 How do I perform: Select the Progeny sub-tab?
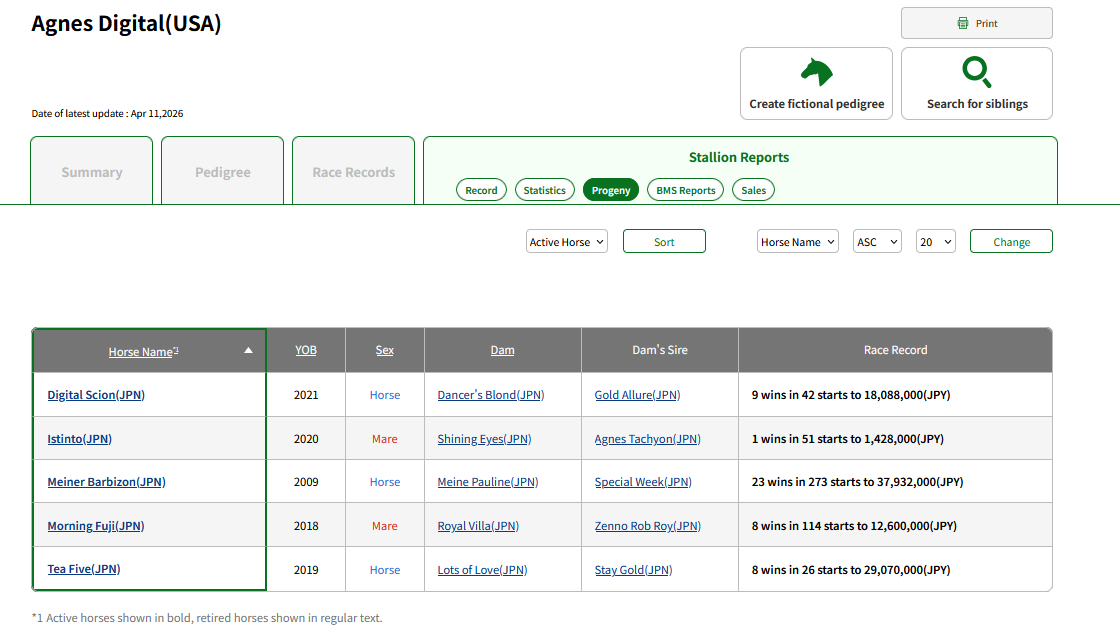tap(611, 190)
